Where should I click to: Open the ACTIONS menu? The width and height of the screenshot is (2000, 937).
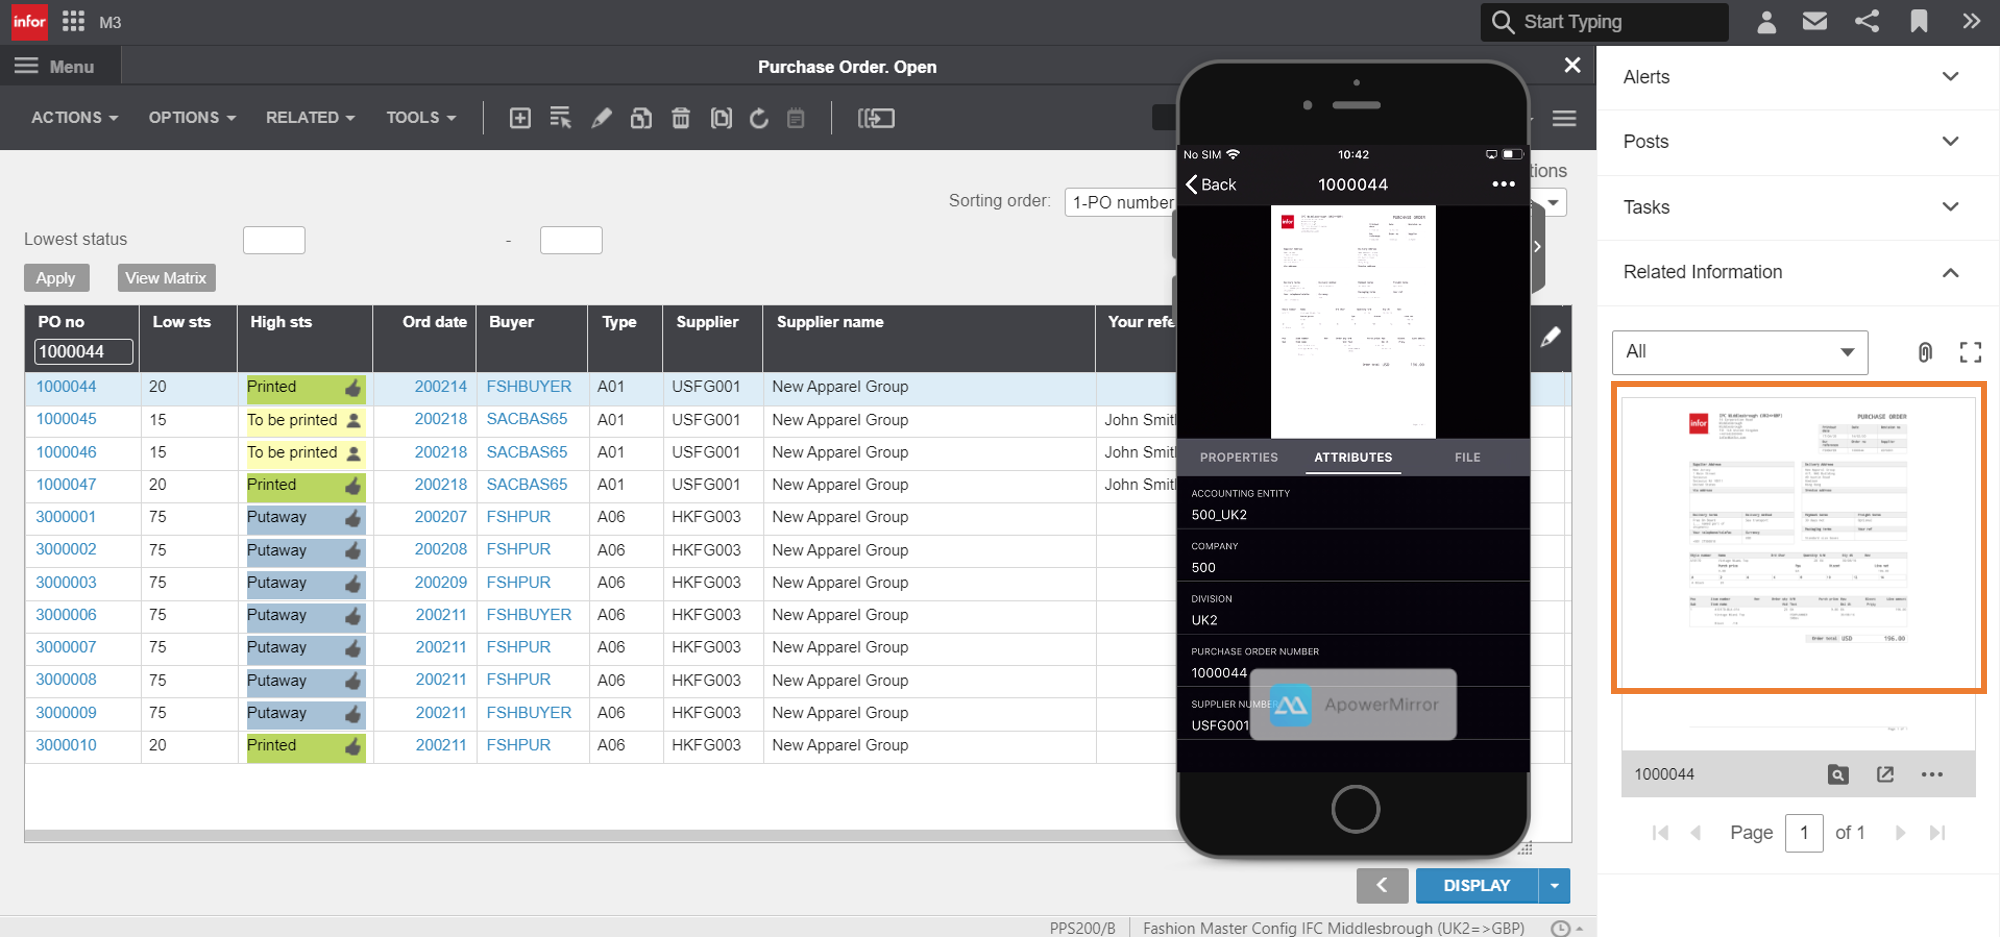(74, 118)
